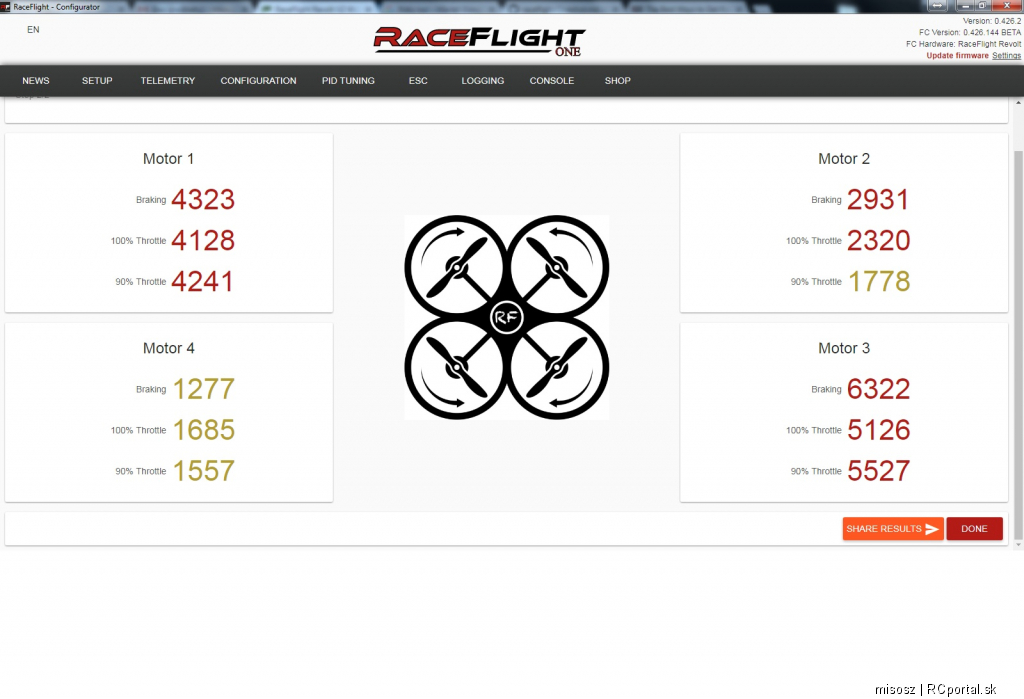Click Motor 1 braking value 4323
This screenshot has height=699, width=1024.
203,200
